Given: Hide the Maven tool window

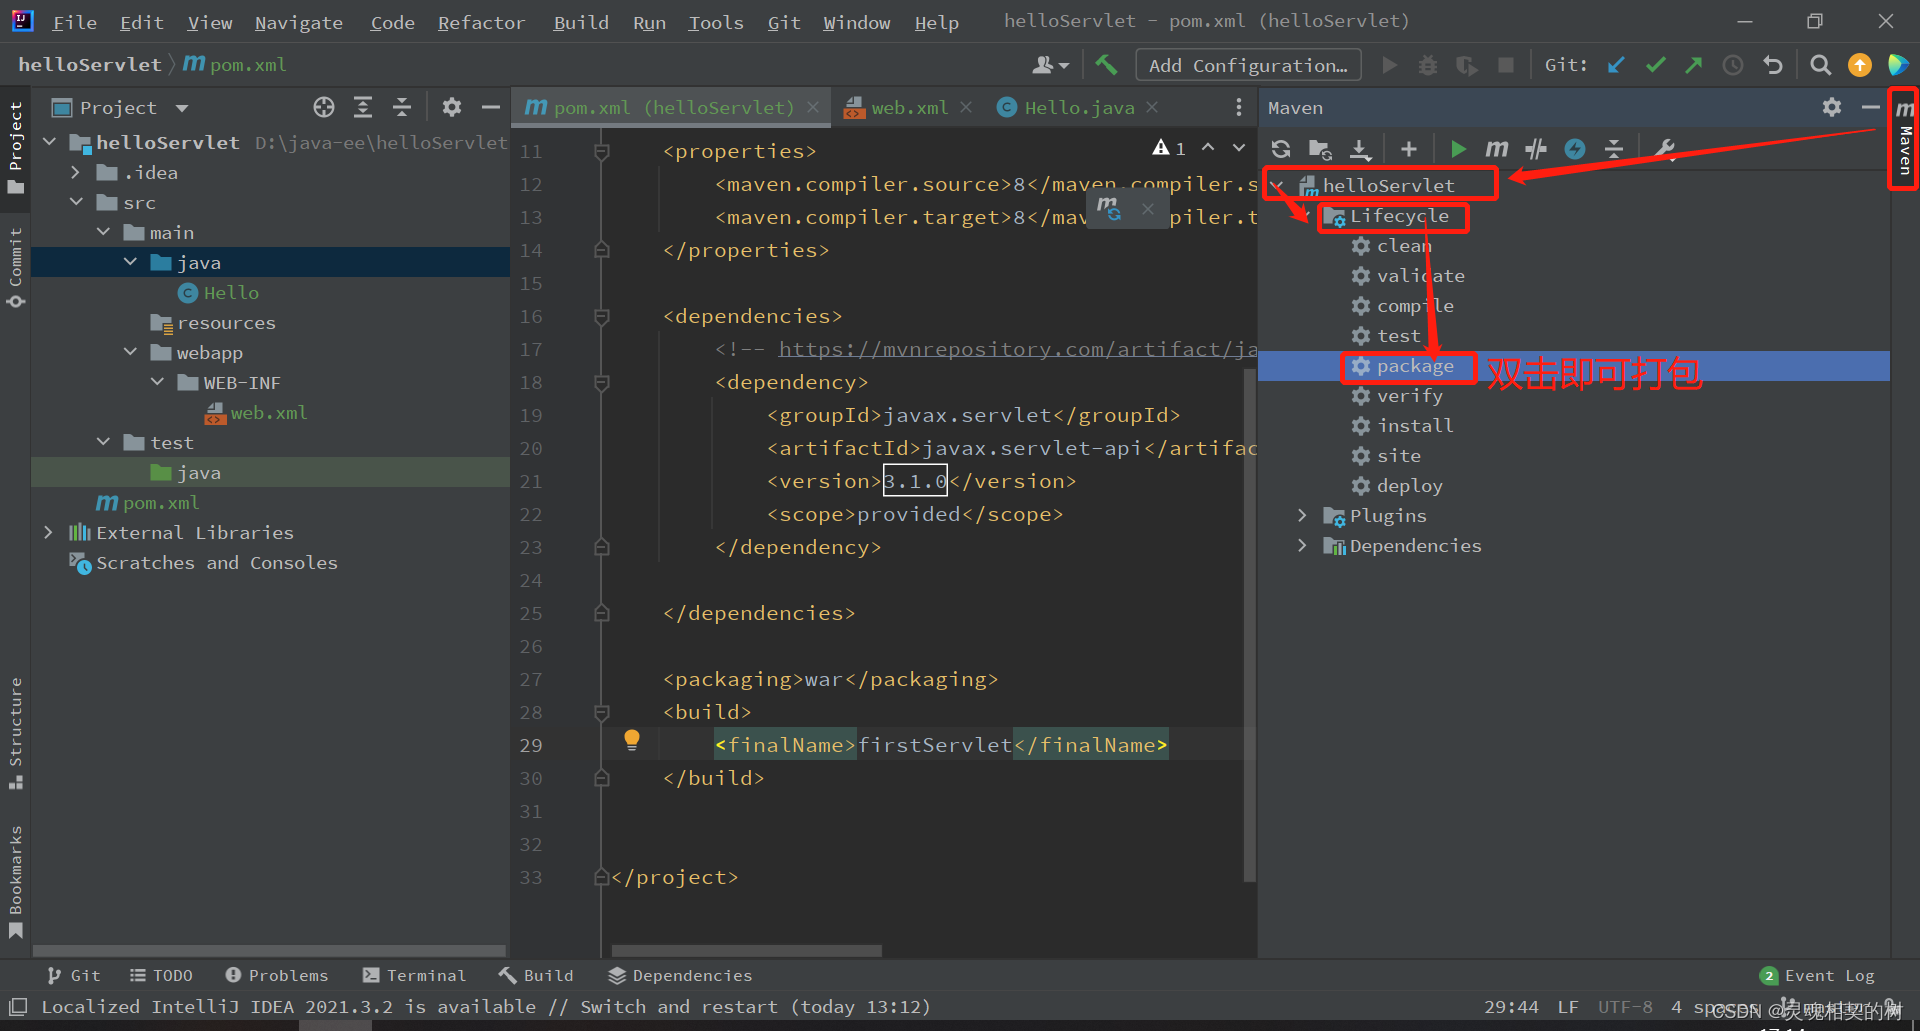Looking at the screenshot, I should (x=1870, y=107).
